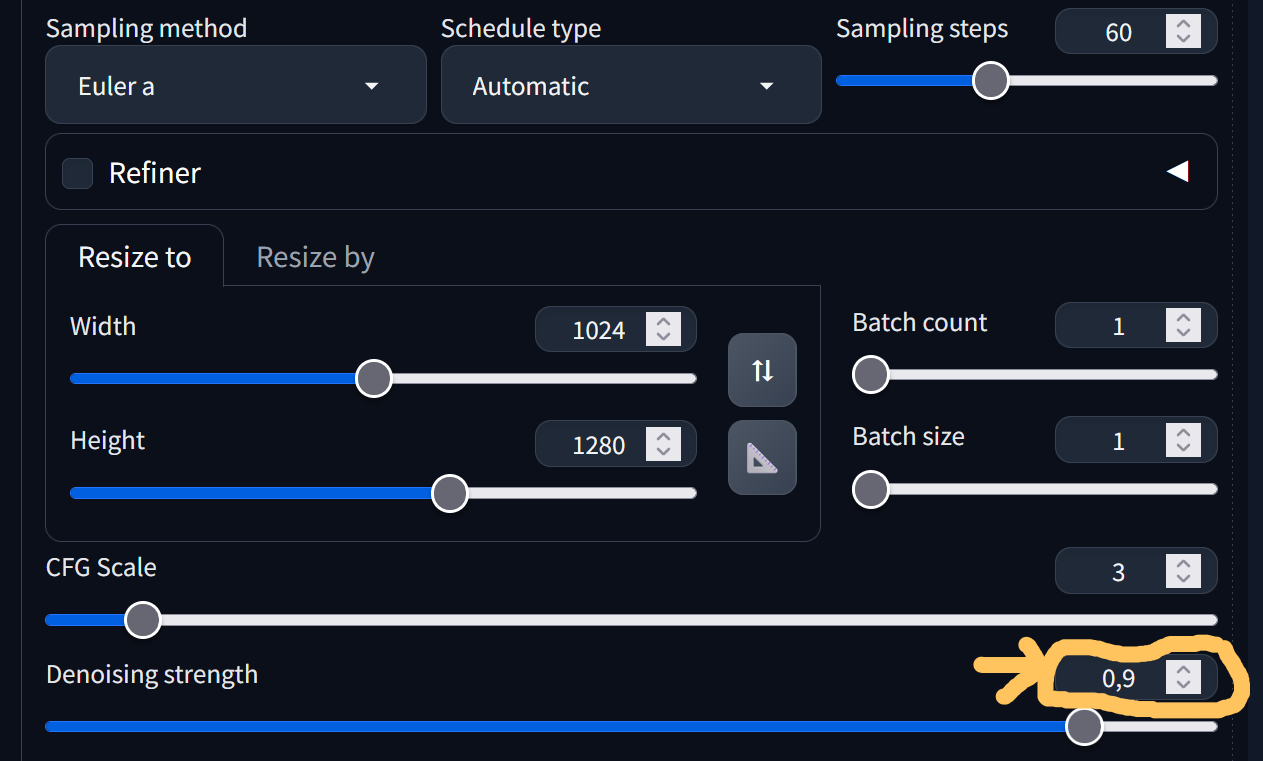Click the swap width and height icon
Viewport: 1263px width, 761px height.
click(x=762, y=371)
